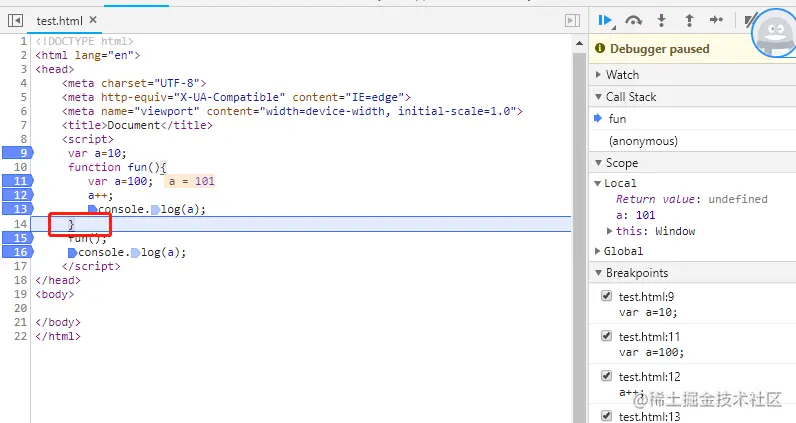Click code line var a=10;
The width and height of the screenshot is (796, 423).
click(x=97, y=153)
